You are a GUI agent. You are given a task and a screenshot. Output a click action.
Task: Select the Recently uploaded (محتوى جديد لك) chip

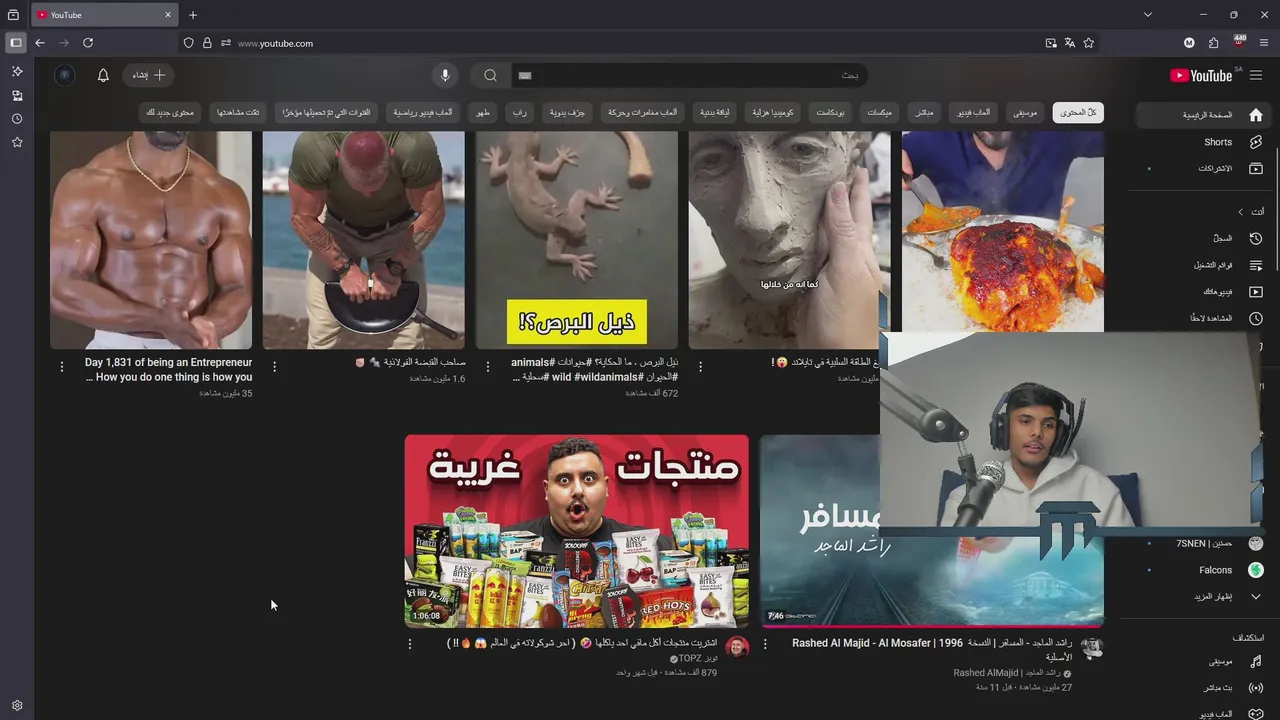(170, 113)
